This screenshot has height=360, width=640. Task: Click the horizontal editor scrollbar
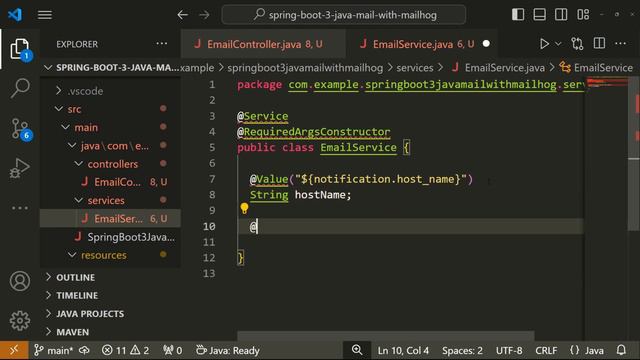point(385,336)
